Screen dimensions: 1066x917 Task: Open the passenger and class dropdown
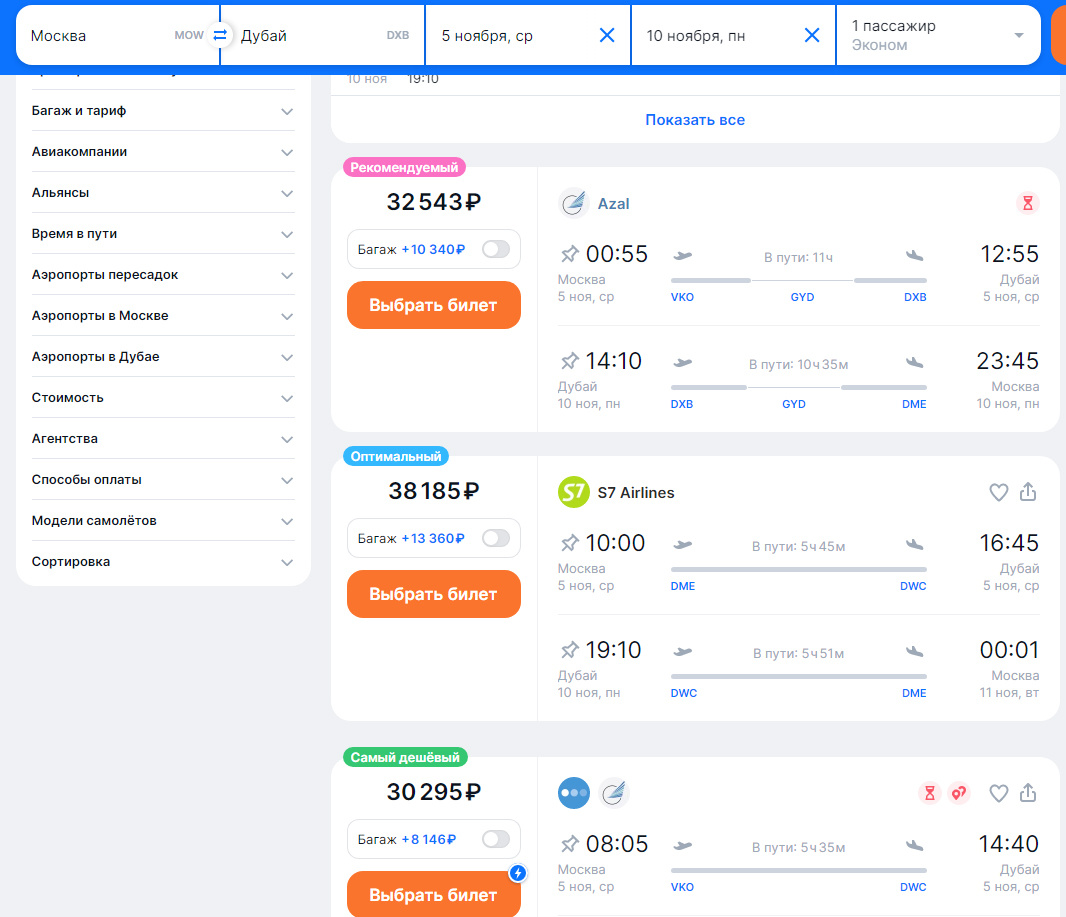pyautogui.click(x=938, y=35)
